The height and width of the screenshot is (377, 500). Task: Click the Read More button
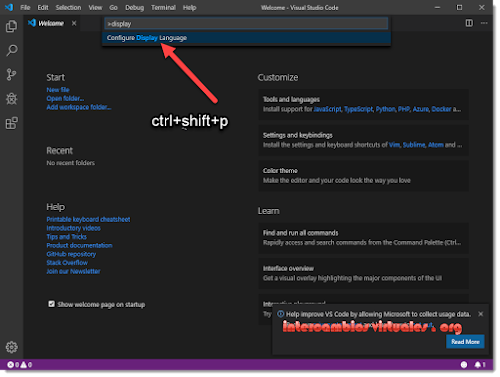coord(465,342)
